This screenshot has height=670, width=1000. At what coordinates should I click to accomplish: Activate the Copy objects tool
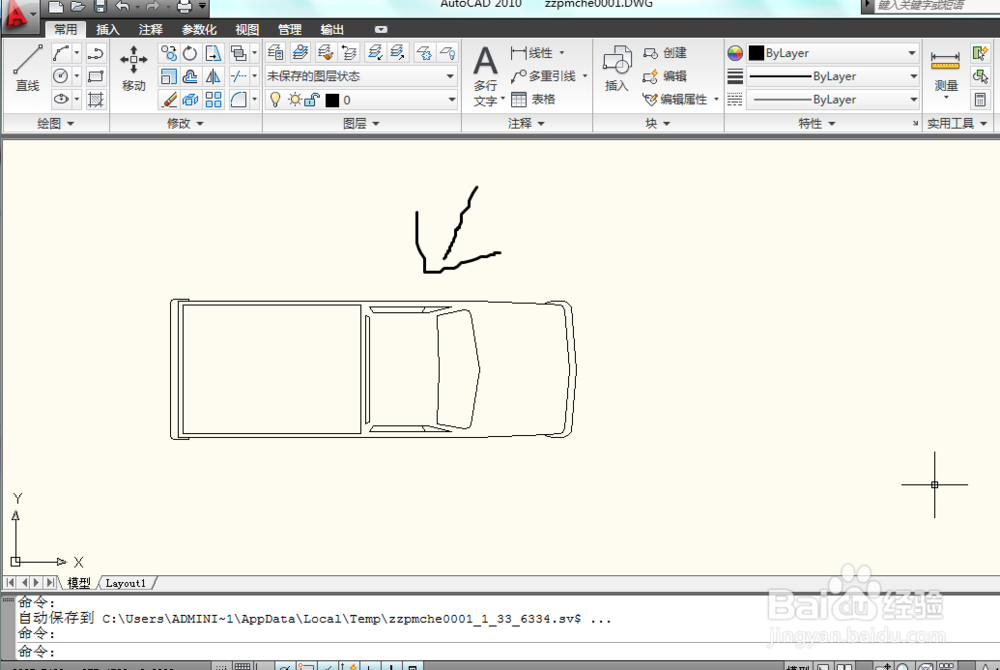[x=168, y=53]
